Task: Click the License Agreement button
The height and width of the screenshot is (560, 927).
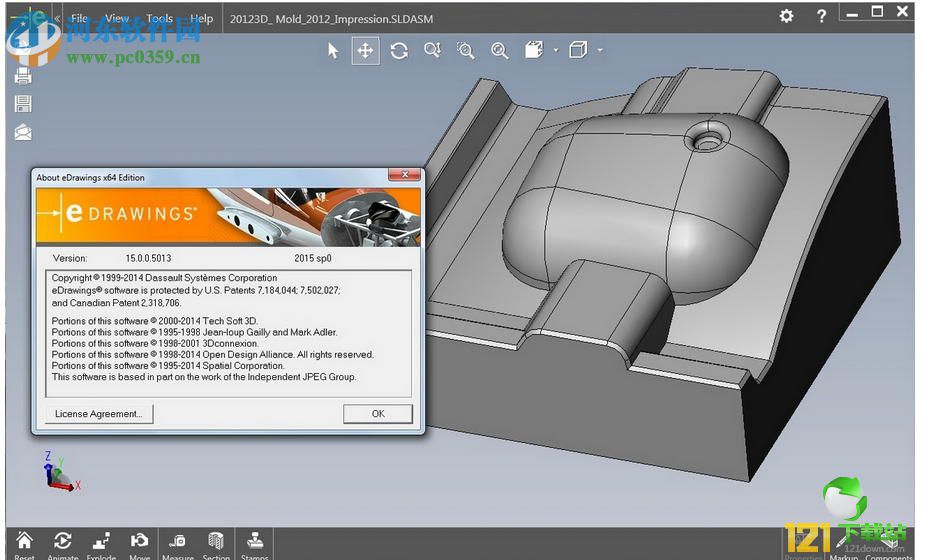Action: coord(99,414)
